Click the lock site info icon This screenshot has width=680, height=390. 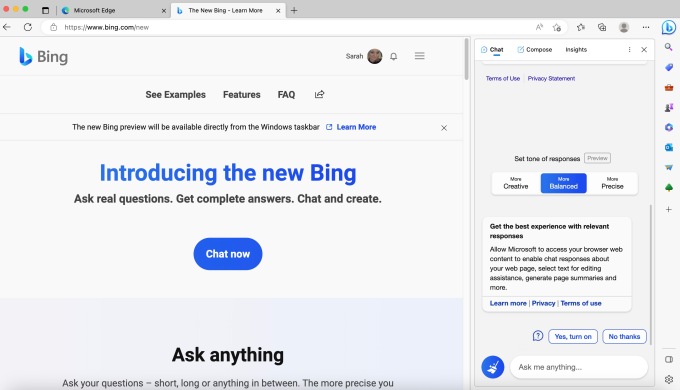[53, 27]
